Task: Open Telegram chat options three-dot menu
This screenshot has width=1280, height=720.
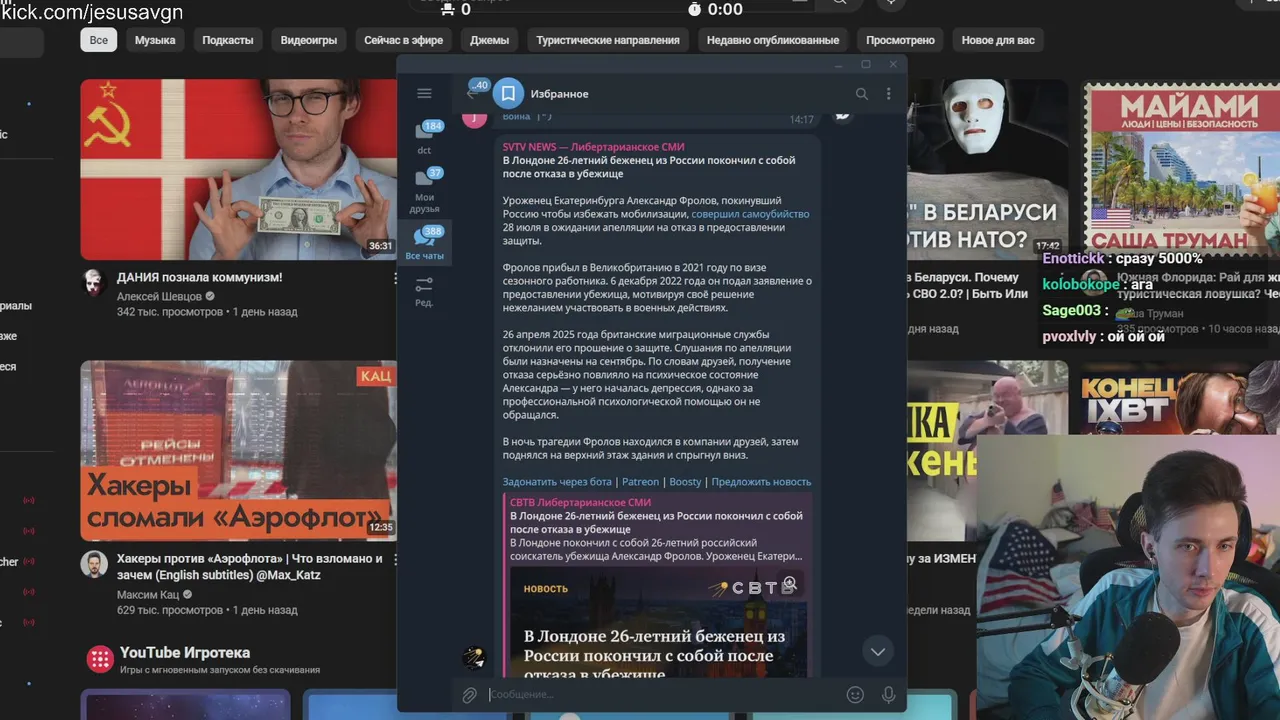Action: [x=888, y=94]
